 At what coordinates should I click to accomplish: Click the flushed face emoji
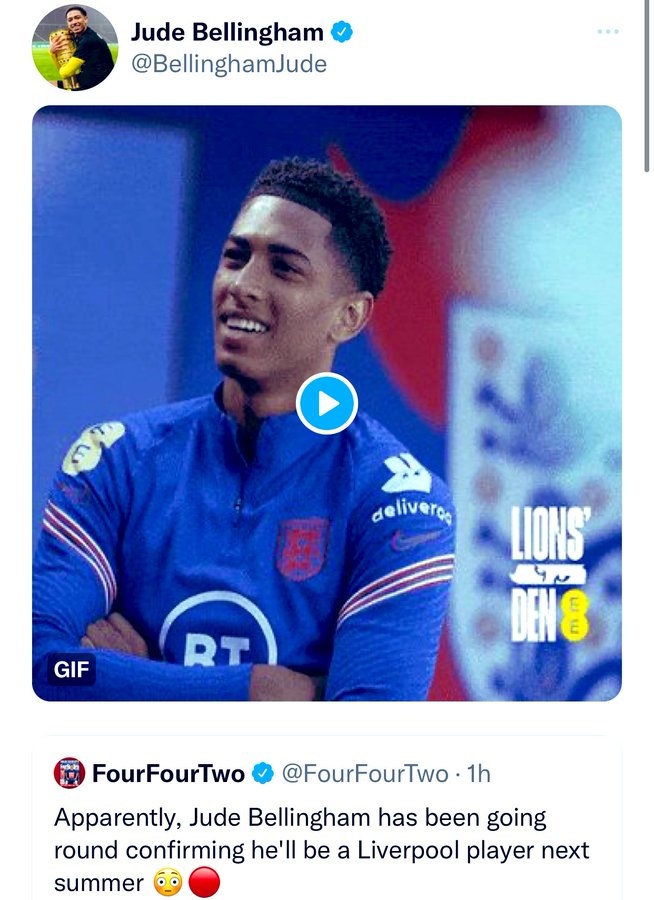point(168,884)
